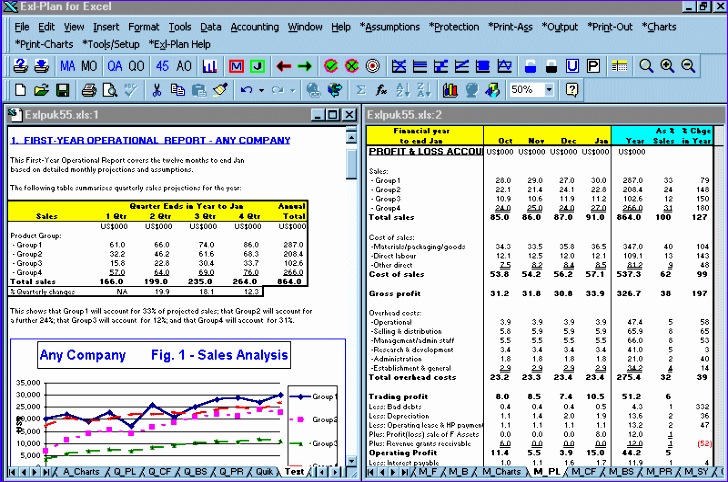This screenshot has height=482, width=728.
Task: Click the MA toolbar button
Action: (67, 66)
